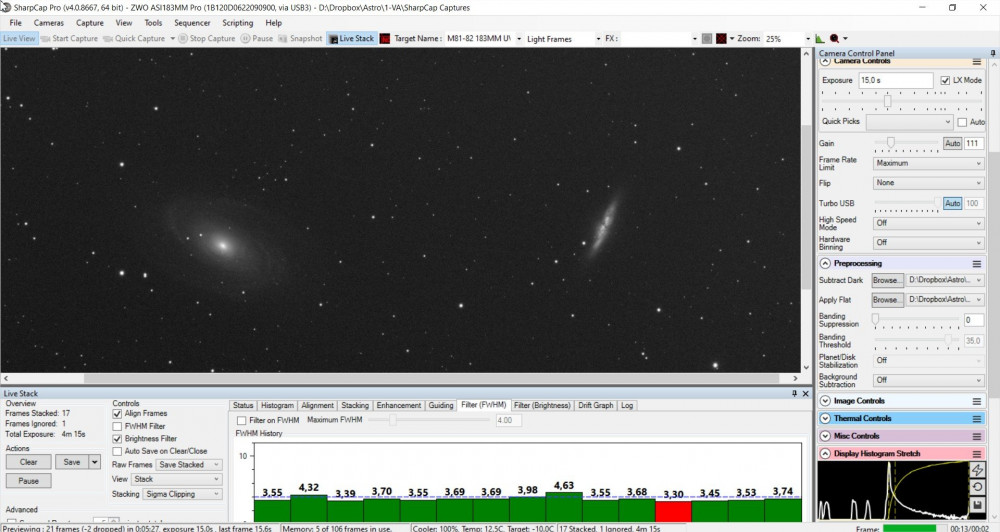
Task: Enable the FWHM Filter checkbox
Action: click(117, 426)
